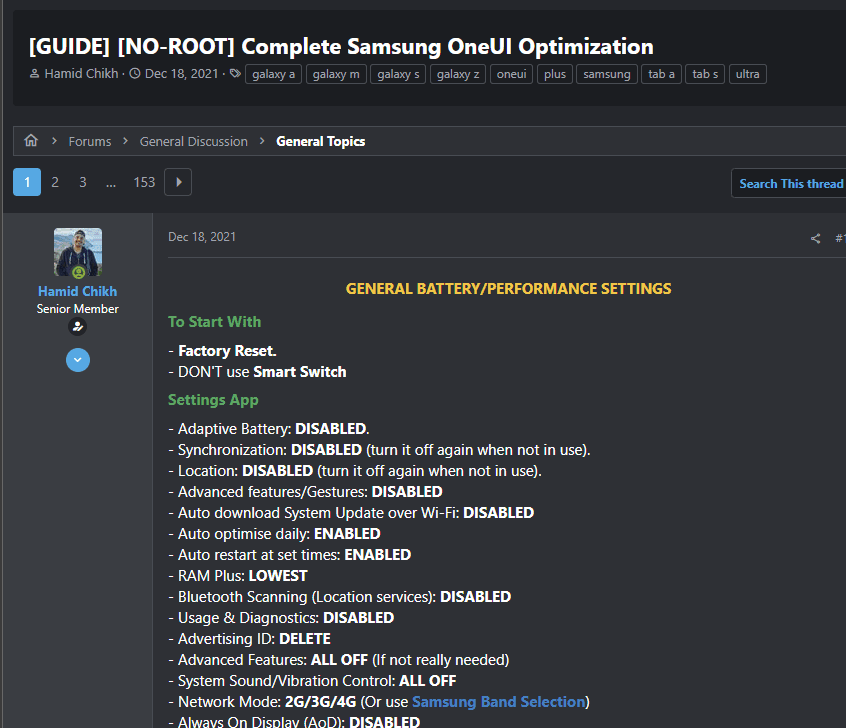Jump to last page 153
The image size is (846, 728).
(144, 182)
